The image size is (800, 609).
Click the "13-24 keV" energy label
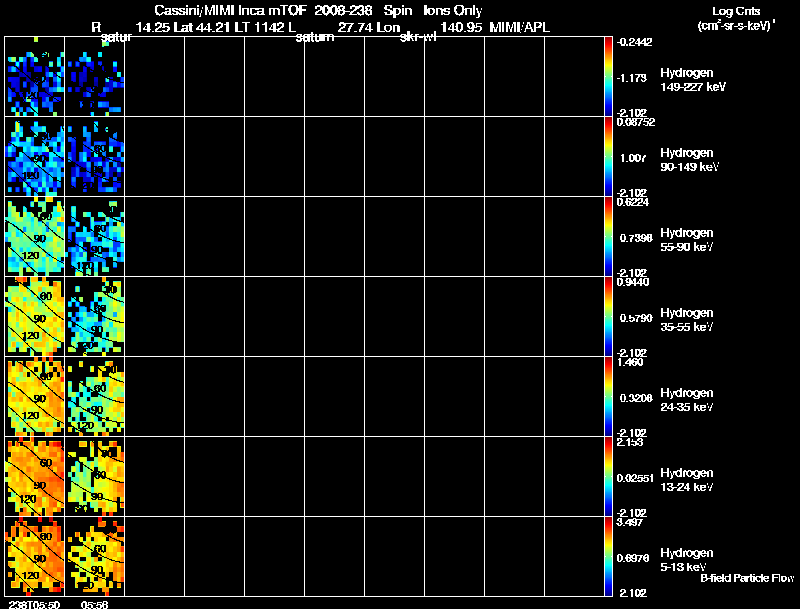tap(687, 487)
